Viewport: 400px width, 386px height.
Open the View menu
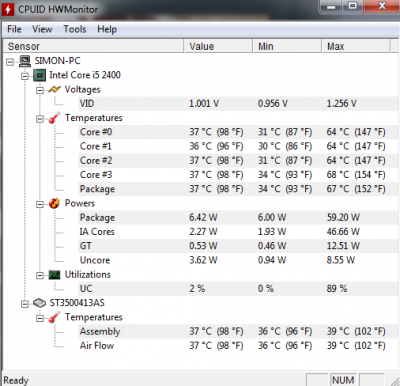42,29
